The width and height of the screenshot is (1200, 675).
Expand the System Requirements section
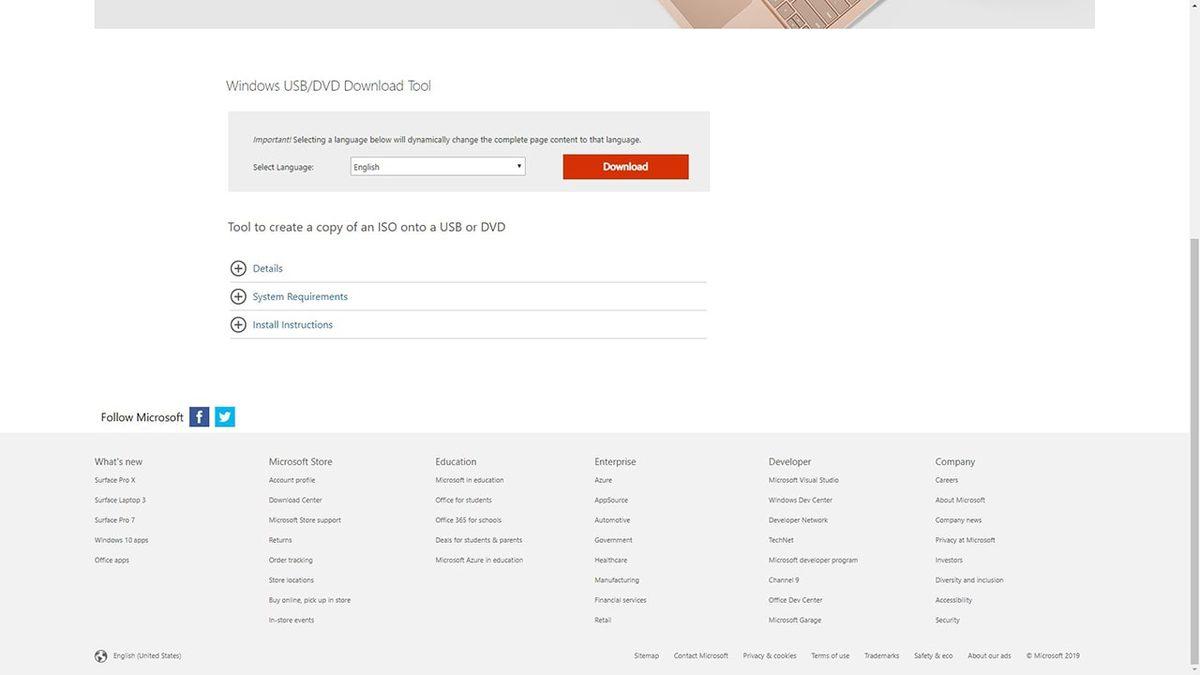(x=300, y=297)
